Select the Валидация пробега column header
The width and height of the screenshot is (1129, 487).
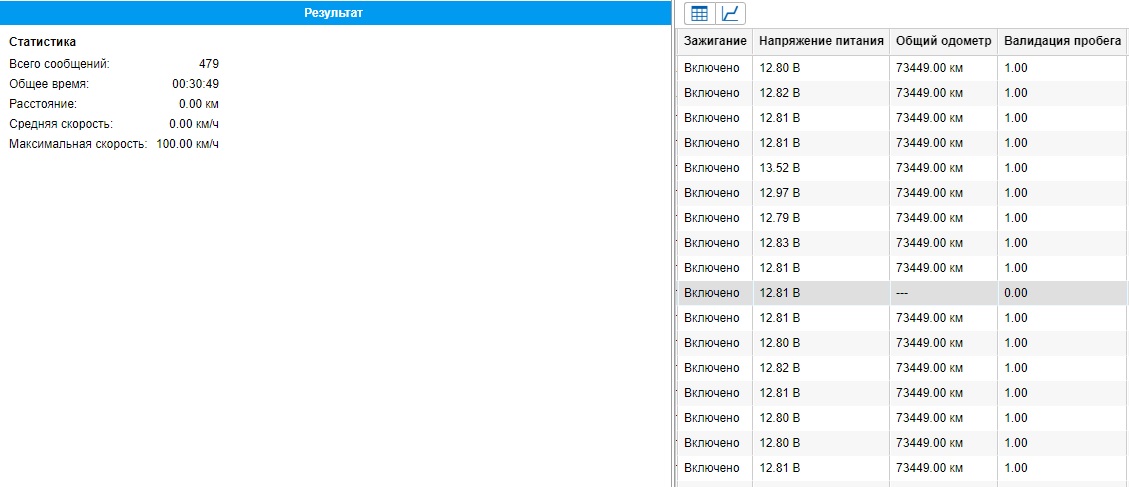(x=1062, y=41)
